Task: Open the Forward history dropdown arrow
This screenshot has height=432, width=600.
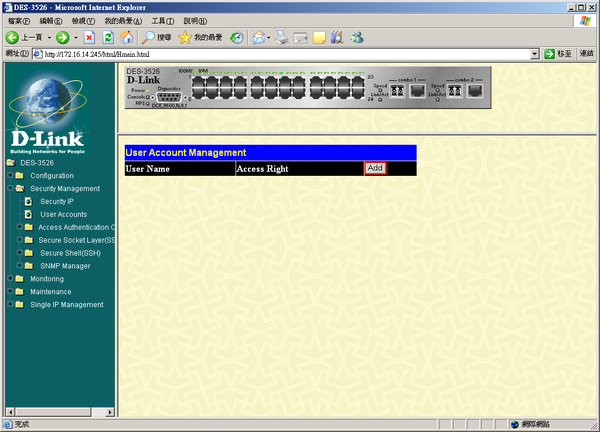Action: [x=75, y=37]
